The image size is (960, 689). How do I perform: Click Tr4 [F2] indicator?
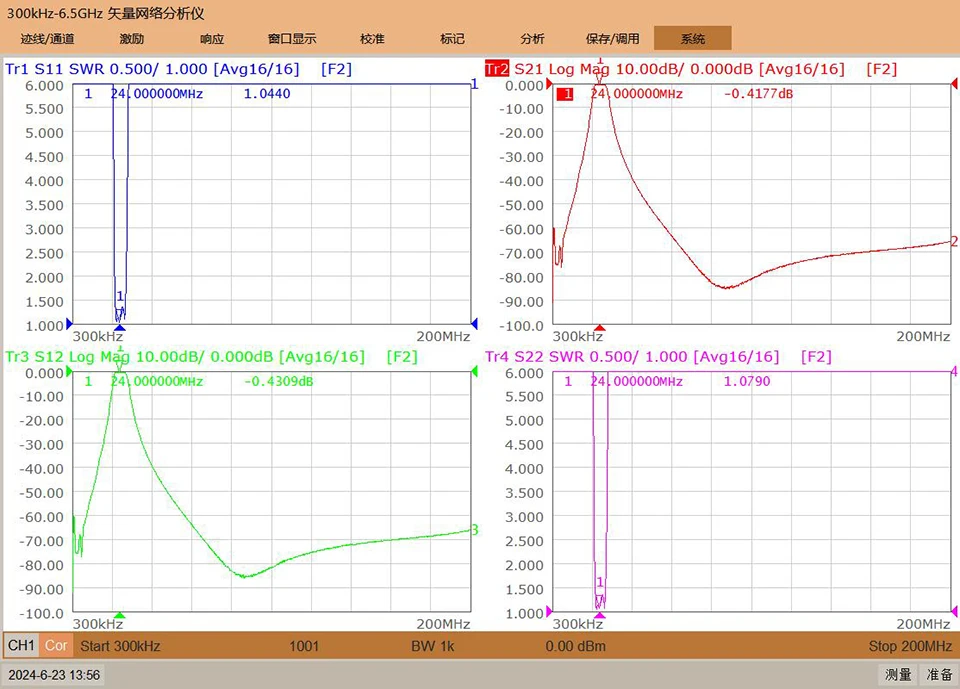click(x=816, y=356)
